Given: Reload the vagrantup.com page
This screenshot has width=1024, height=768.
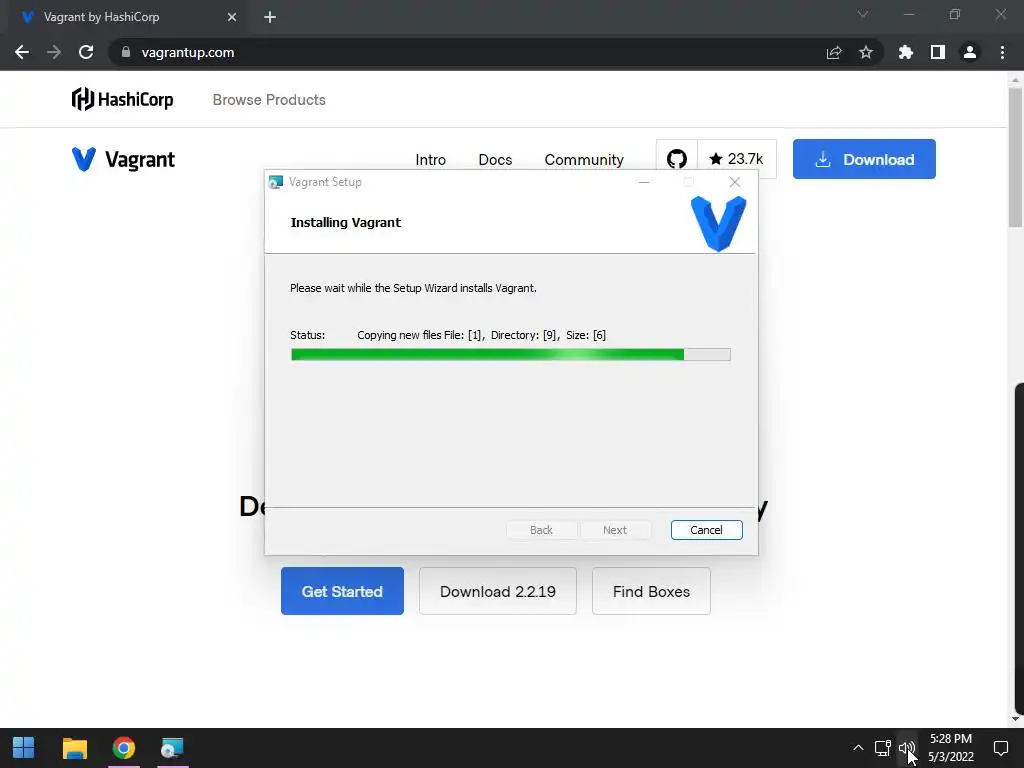Looking at the screenshot, I should pyautogui.click(x=86, y=52).
